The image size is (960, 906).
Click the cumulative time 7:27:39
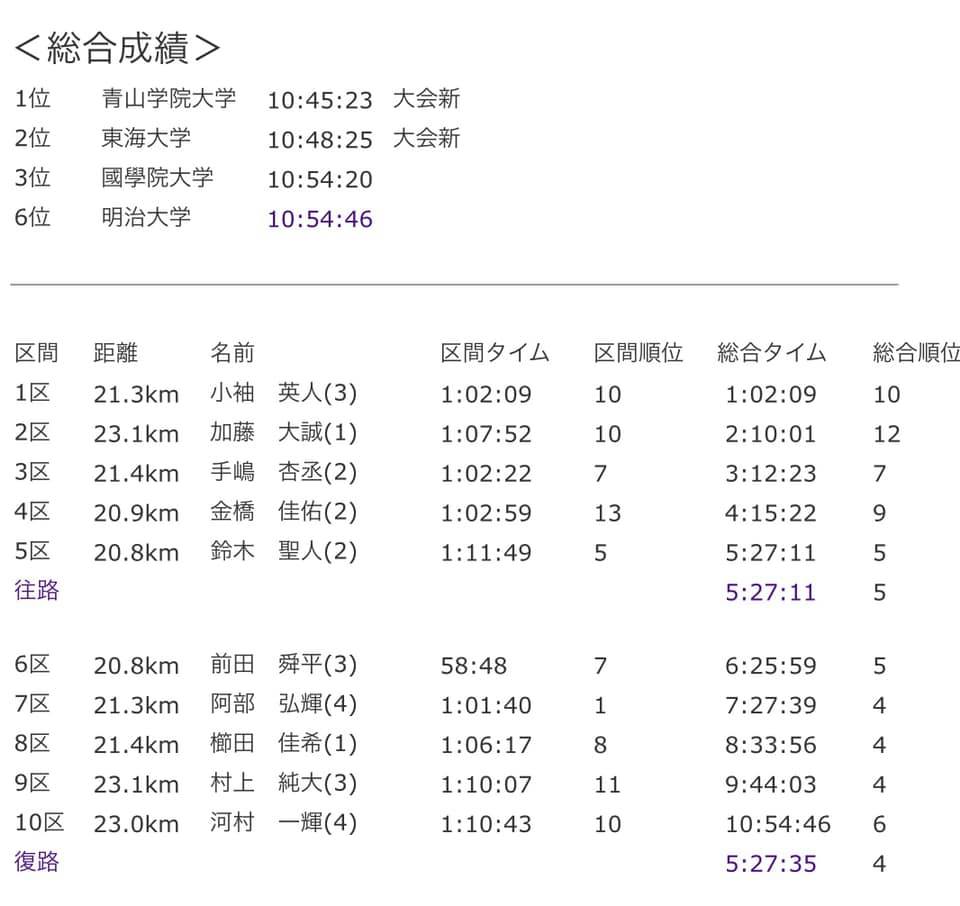(x=770, y=706)
